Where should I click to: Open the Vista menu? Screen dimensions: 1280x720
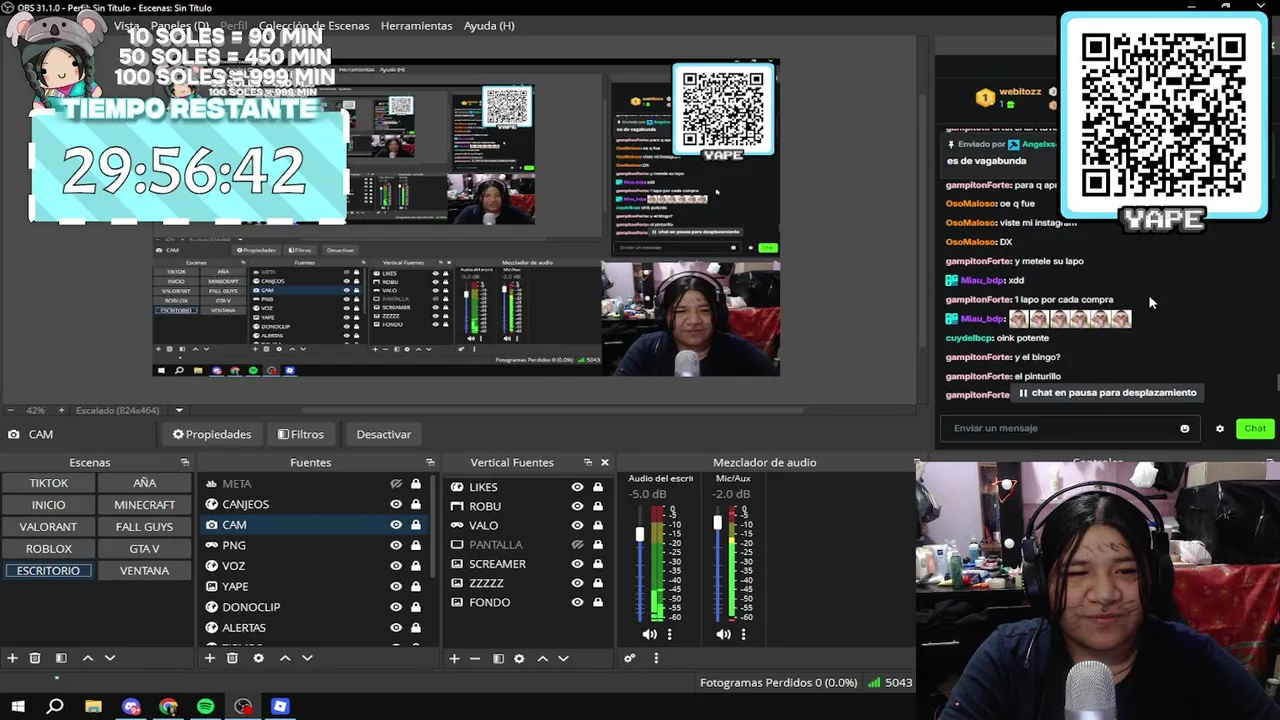point(127,25)
